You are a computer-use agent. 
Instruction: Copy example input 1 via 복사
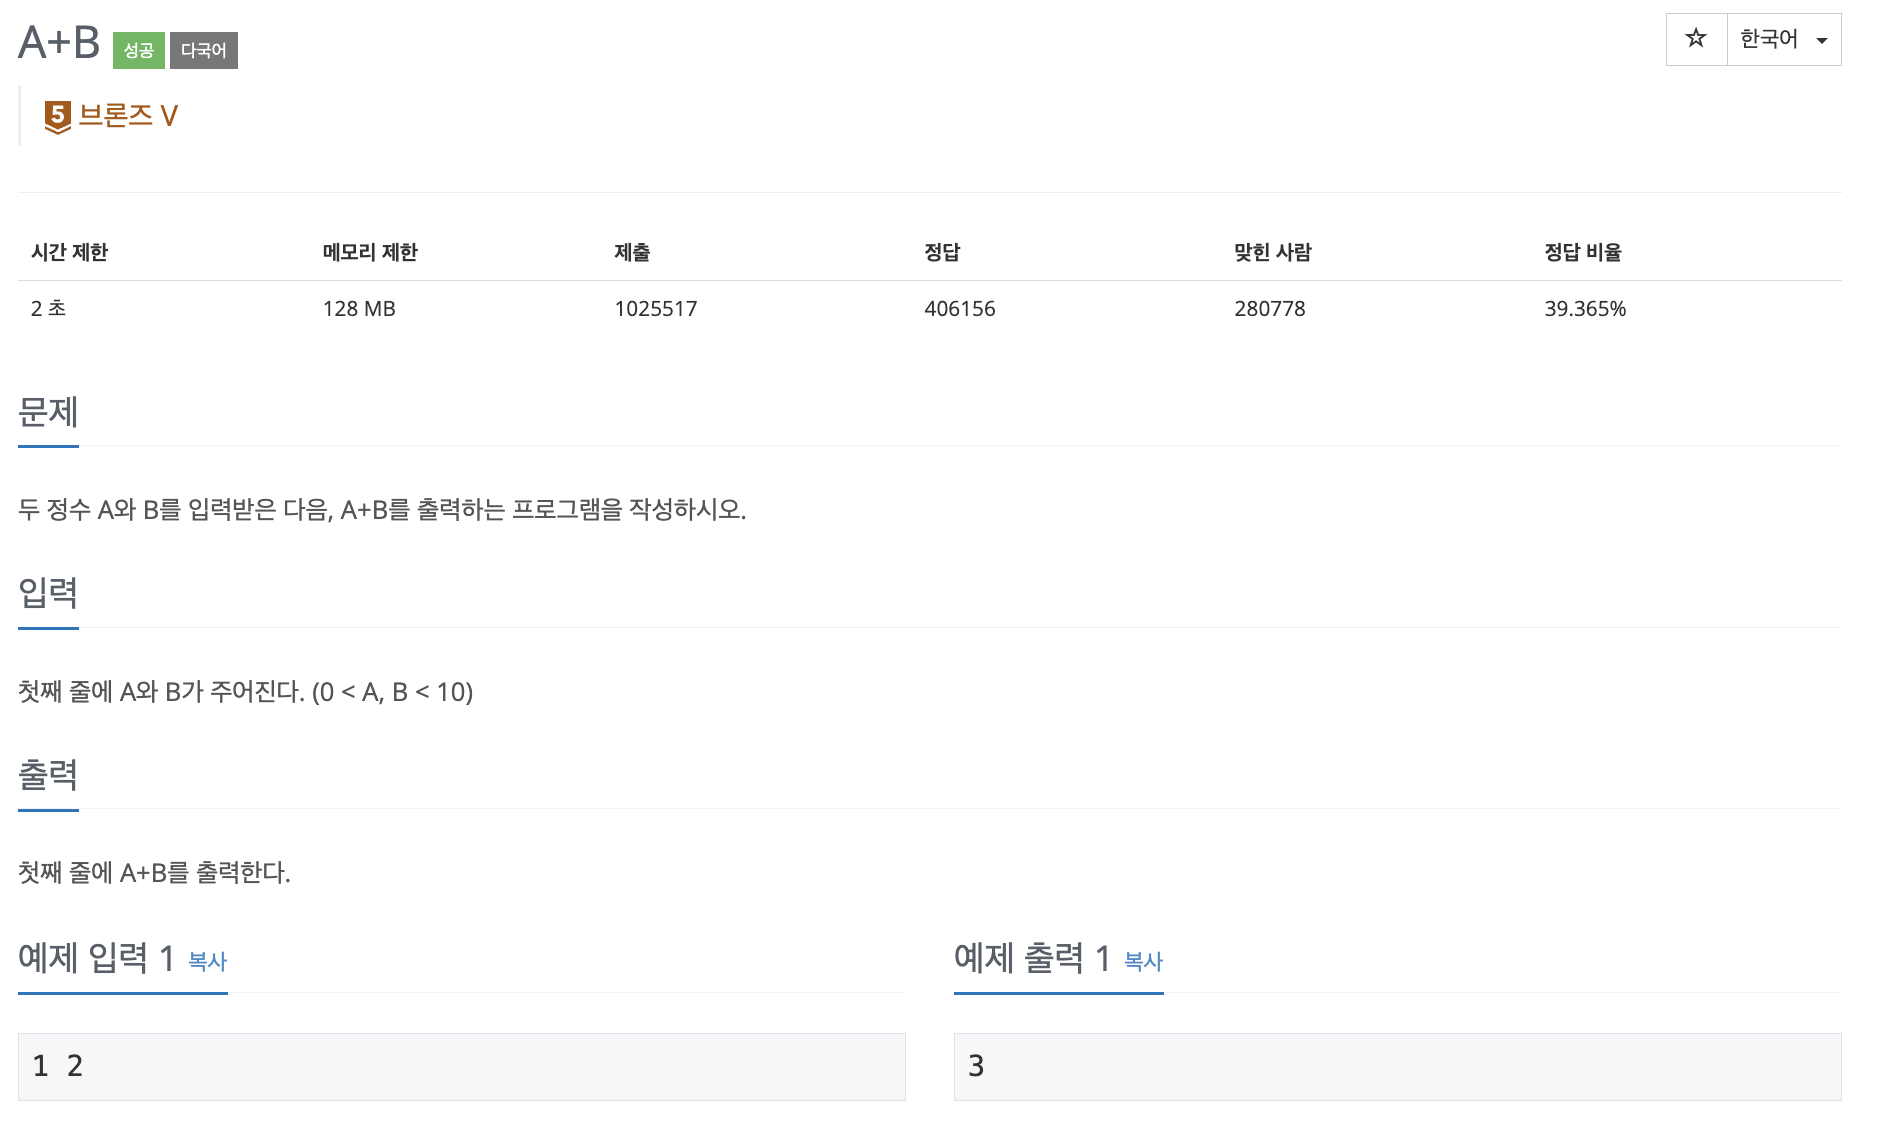pyautogui.click(x=208, y=961)
